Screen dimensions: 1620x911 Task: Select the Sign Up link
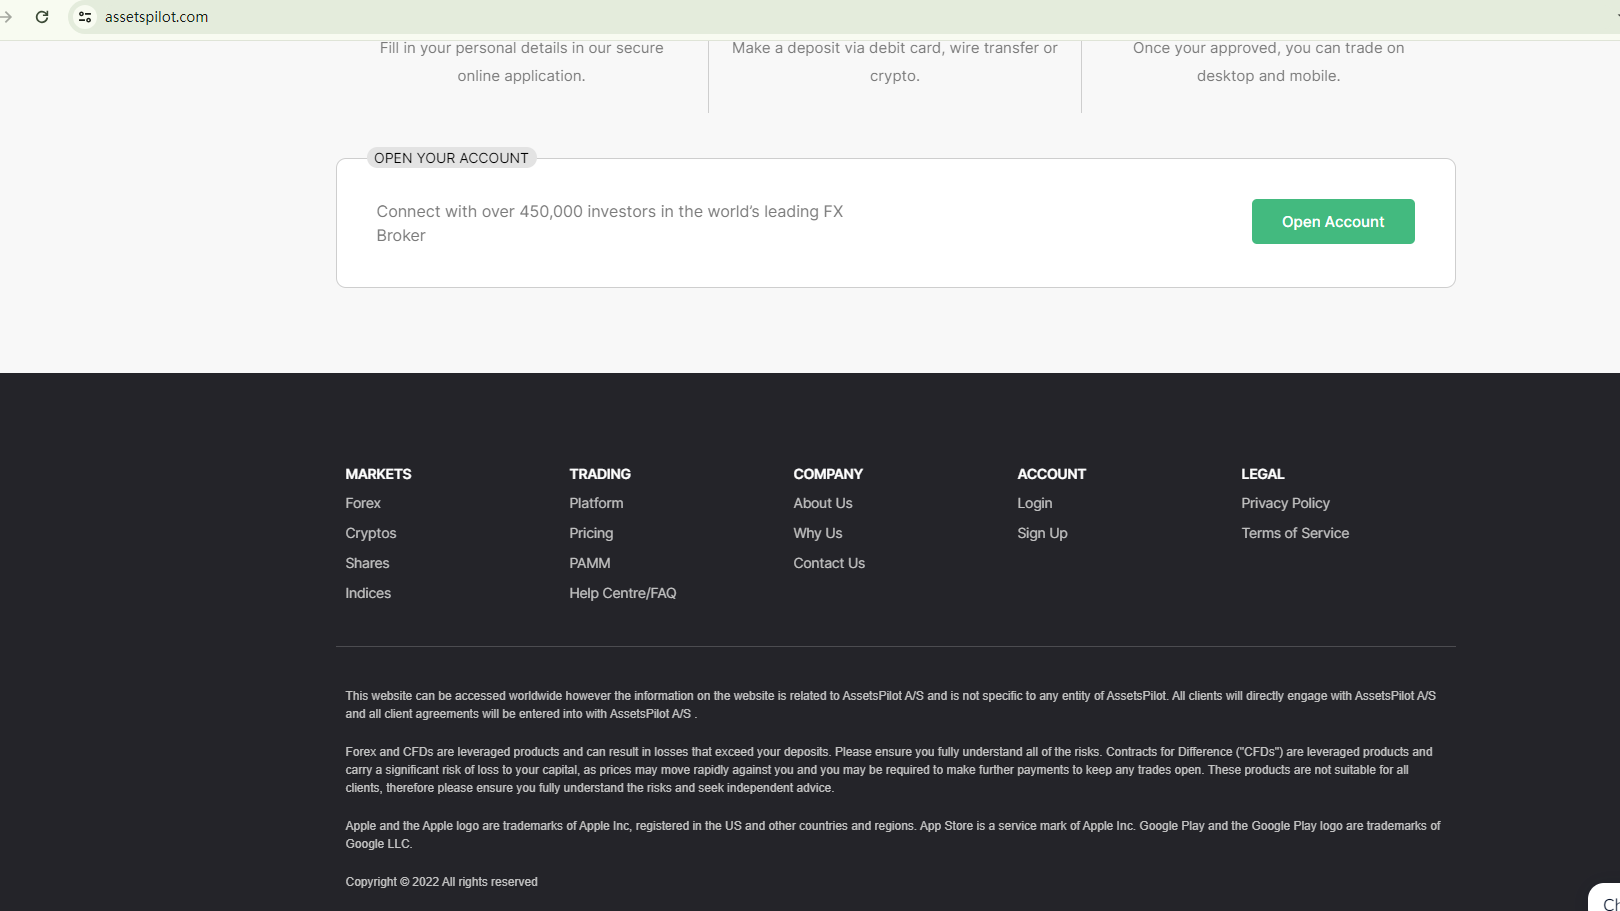pos(1042,533)
